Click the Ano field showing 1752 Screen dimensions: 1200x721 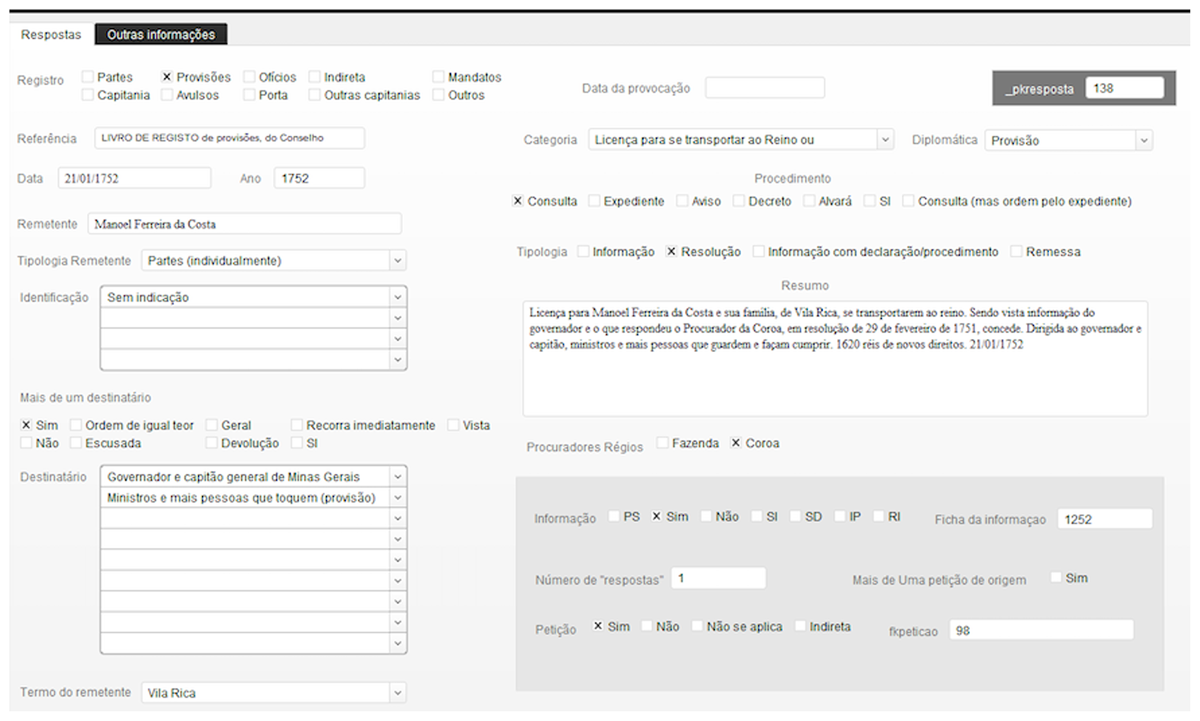pyautogui.click(x=319, y=178)
